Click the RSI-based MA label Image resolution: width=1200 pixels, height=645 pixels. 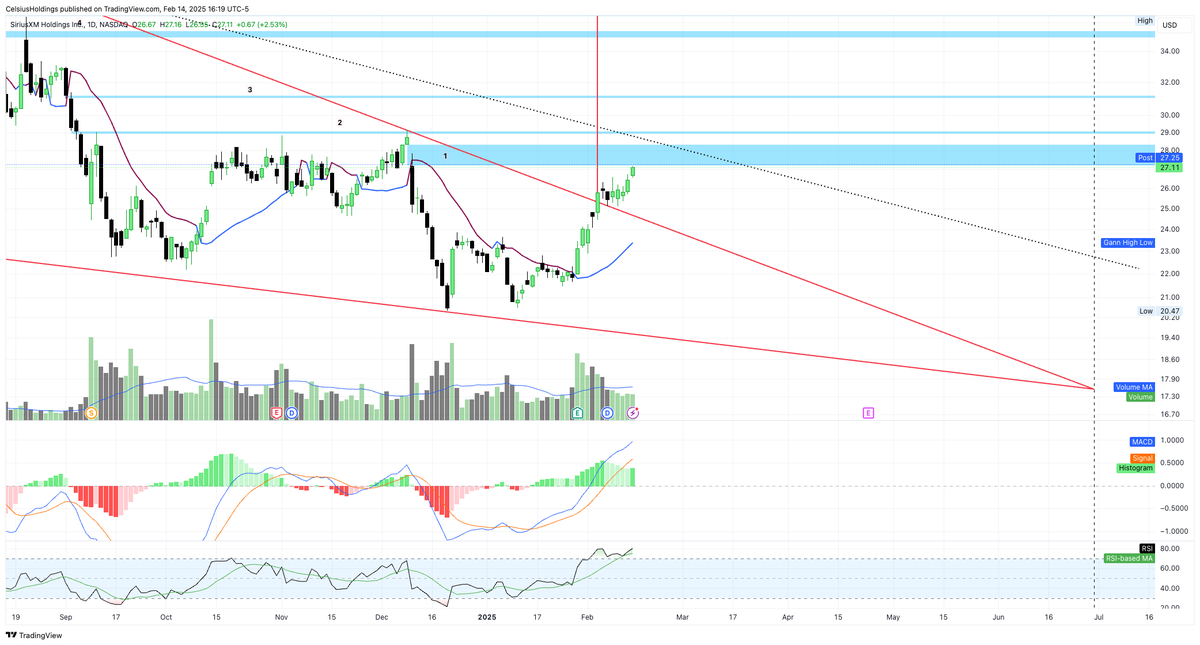click(x=1129, y=559)
